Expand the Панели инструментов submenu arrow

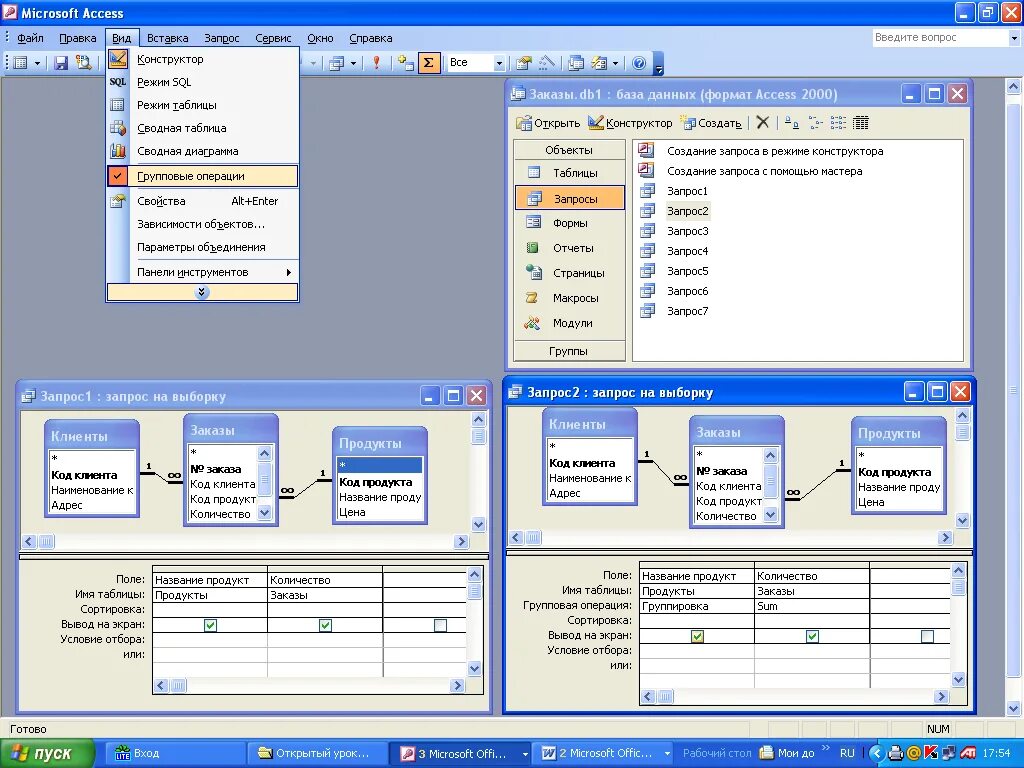(289, 272)
